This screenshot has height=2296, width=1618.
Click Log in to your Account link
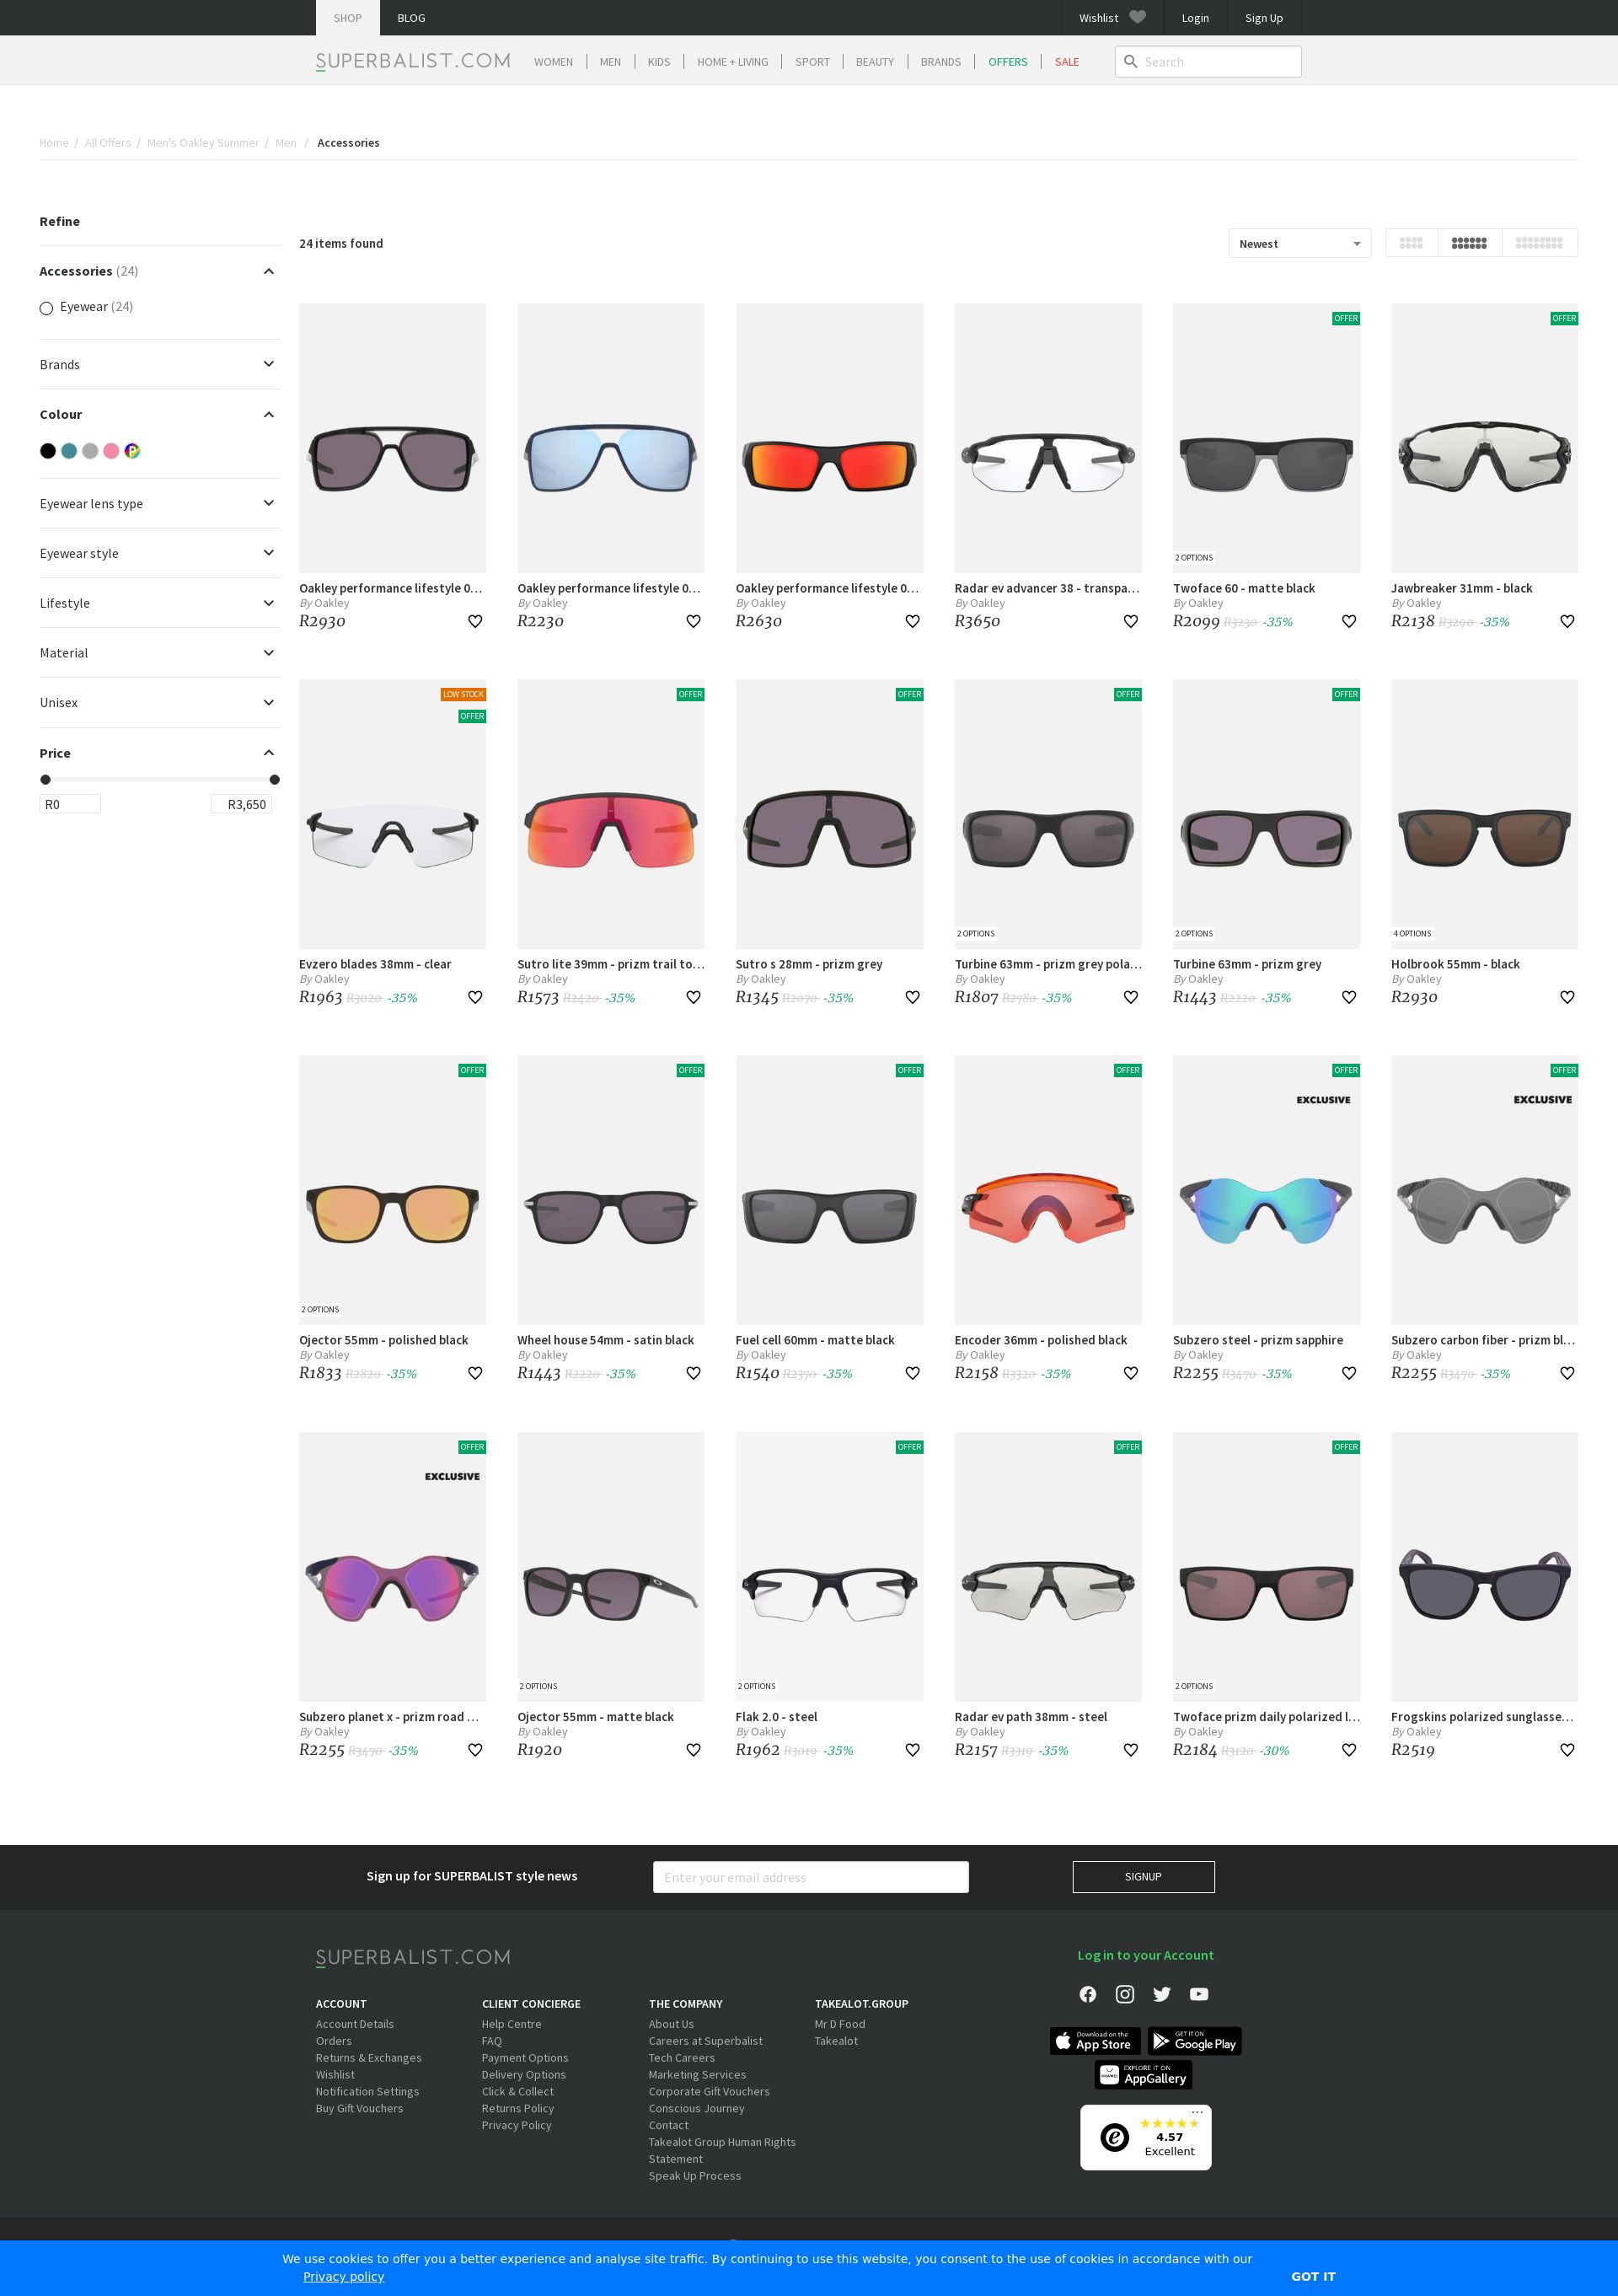point(1146,1955)
